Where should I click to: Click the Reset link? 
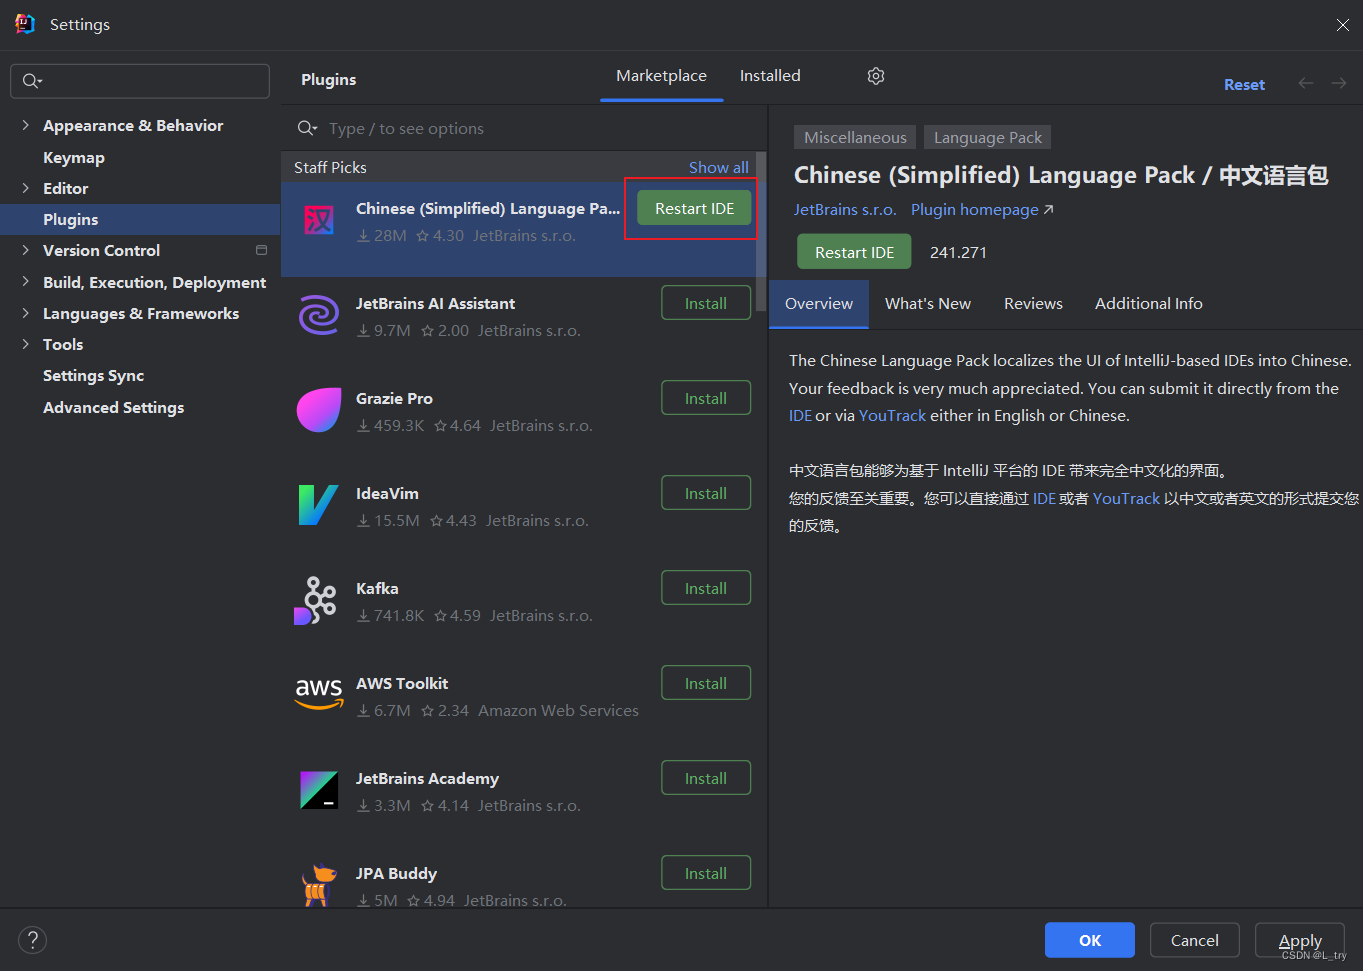pos(1244,85)
